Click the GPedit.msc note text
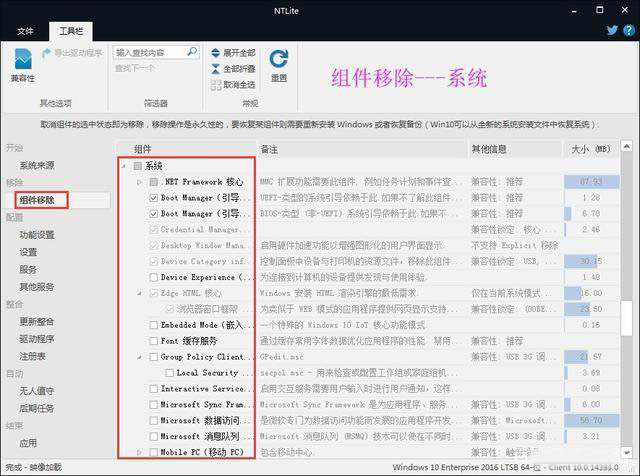 282,357
